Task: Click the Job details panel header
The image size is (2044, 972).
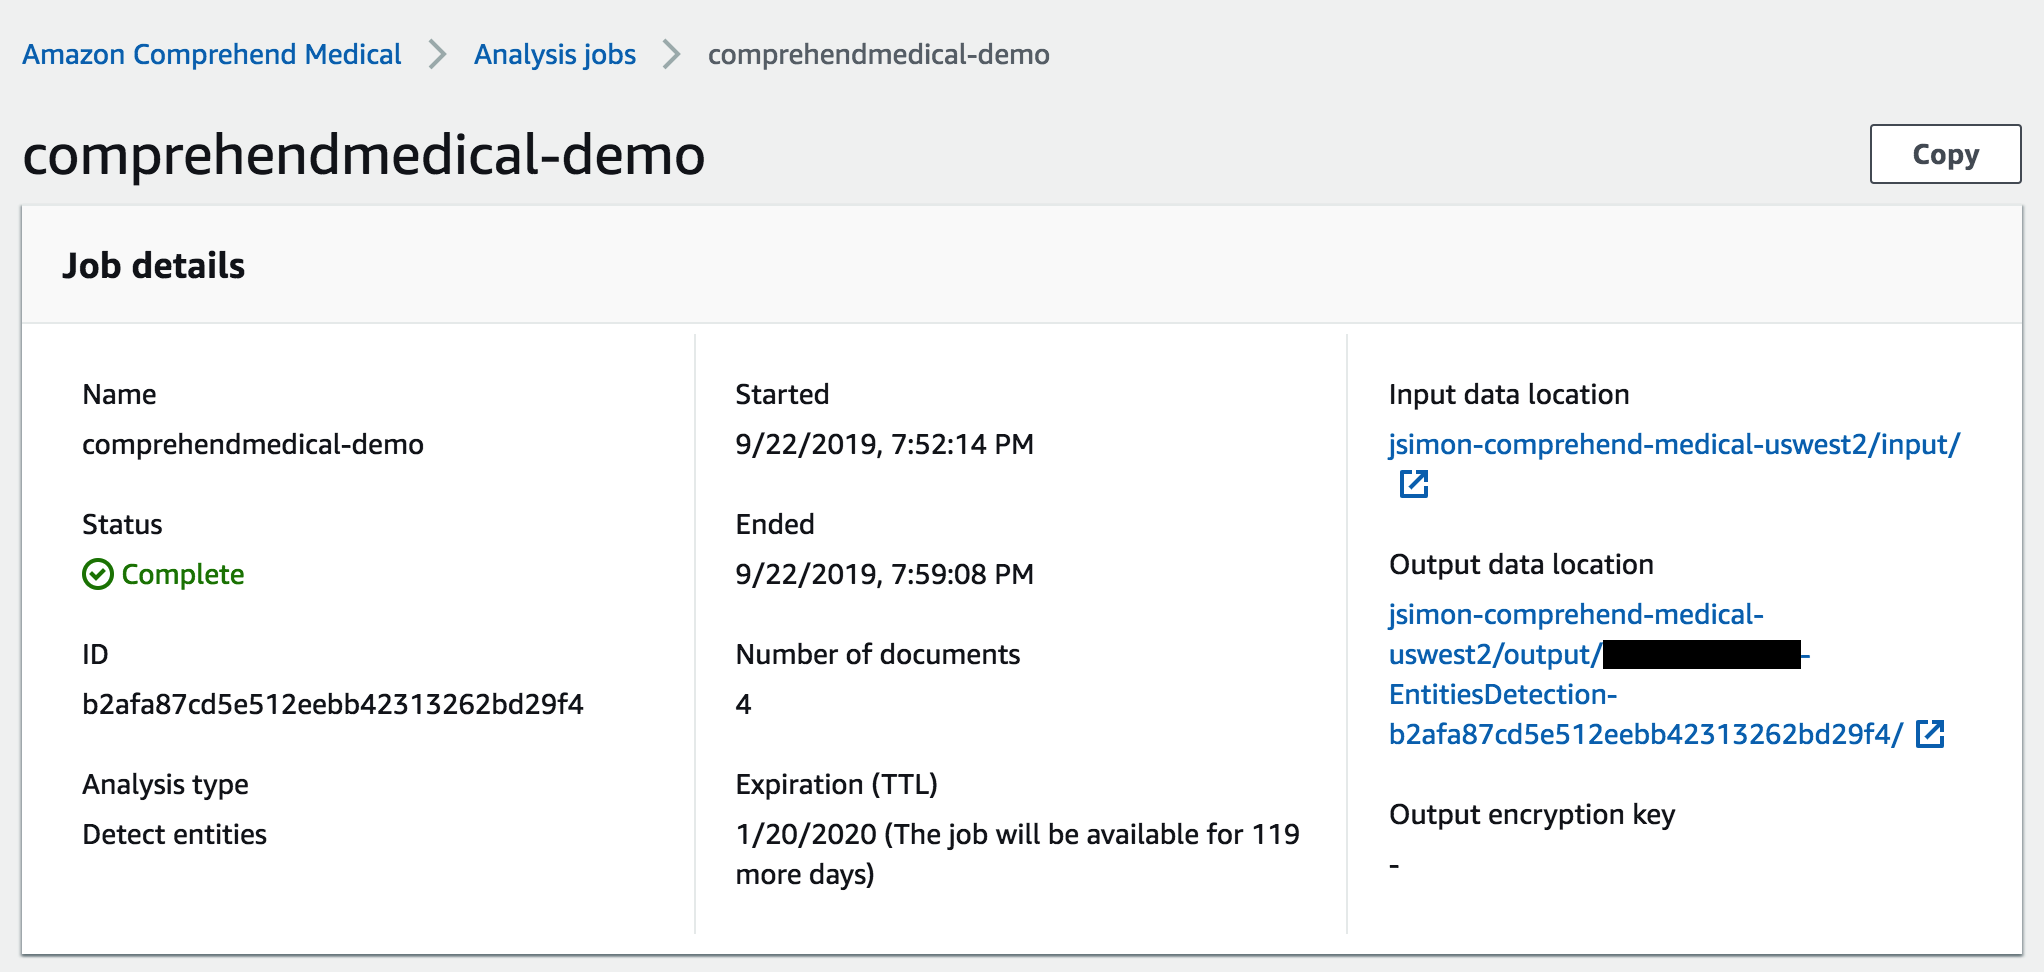Action: (x=1021, y=265)
